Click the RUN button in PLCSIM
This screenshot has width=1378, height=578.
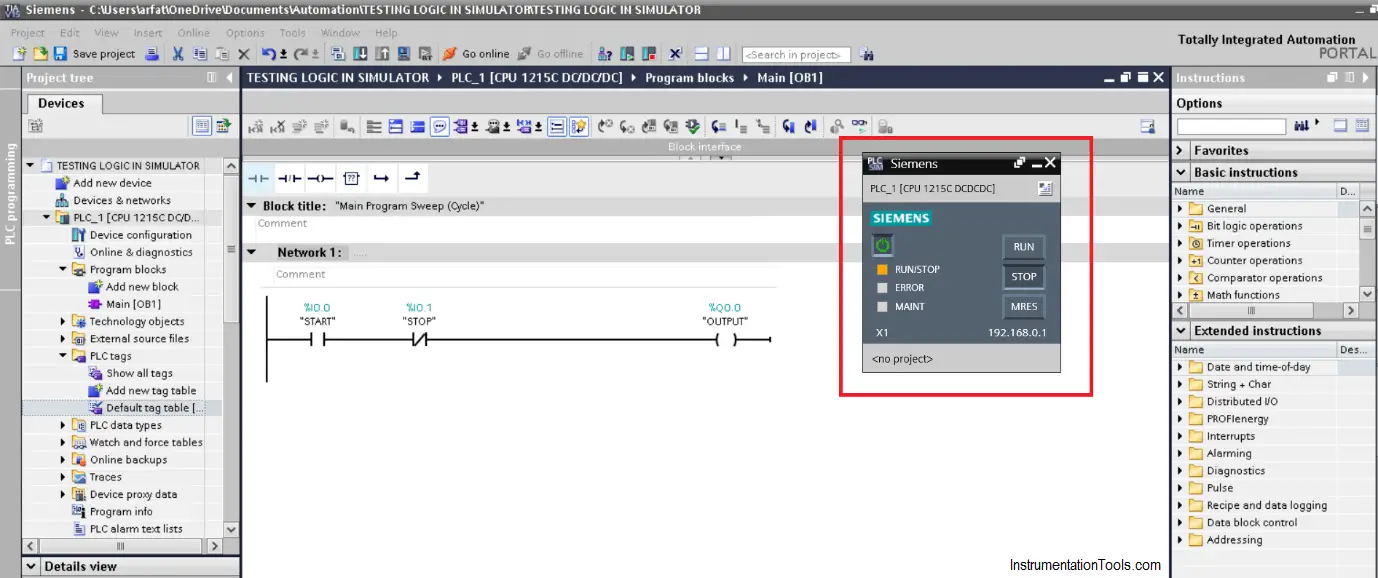click(1023, 247)
